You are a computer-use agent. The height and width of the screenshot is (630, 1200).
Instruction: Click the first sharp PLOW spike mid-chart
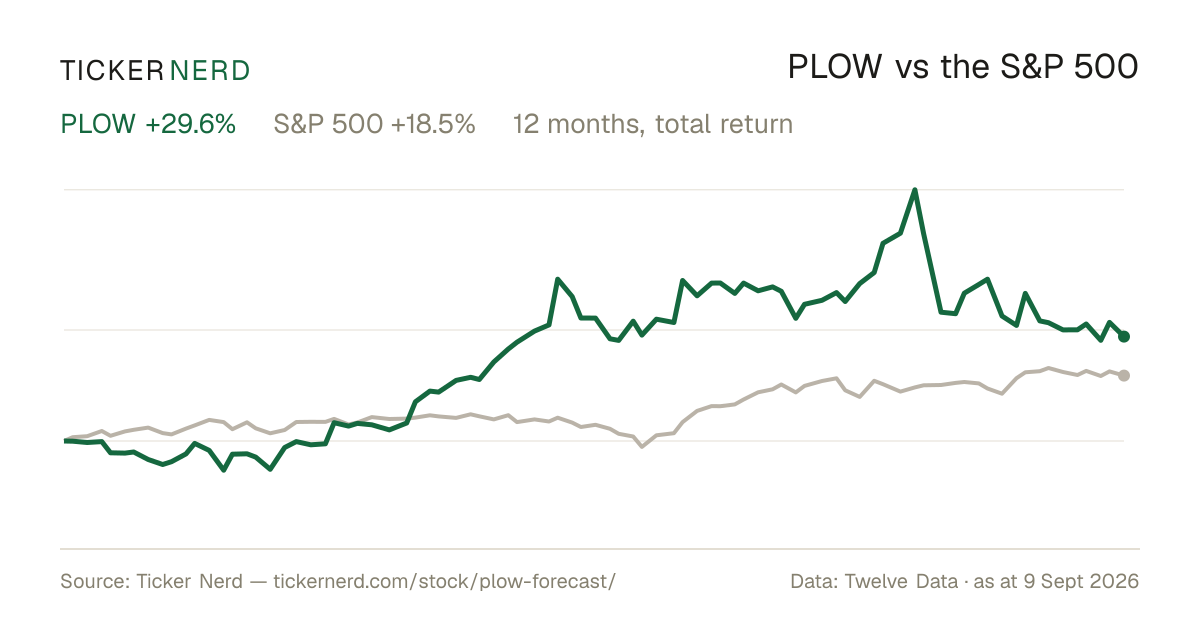coord(557,279)
